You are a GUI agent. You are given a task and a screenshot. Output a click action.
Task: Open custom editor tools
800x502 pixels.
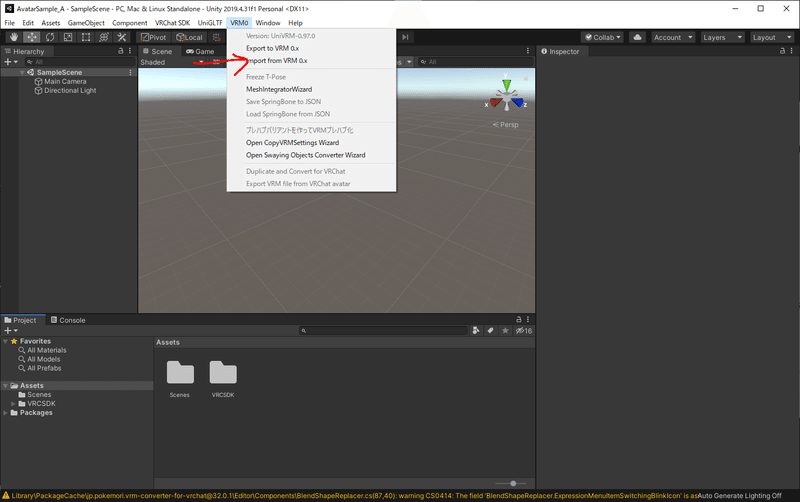click(121, 37)
